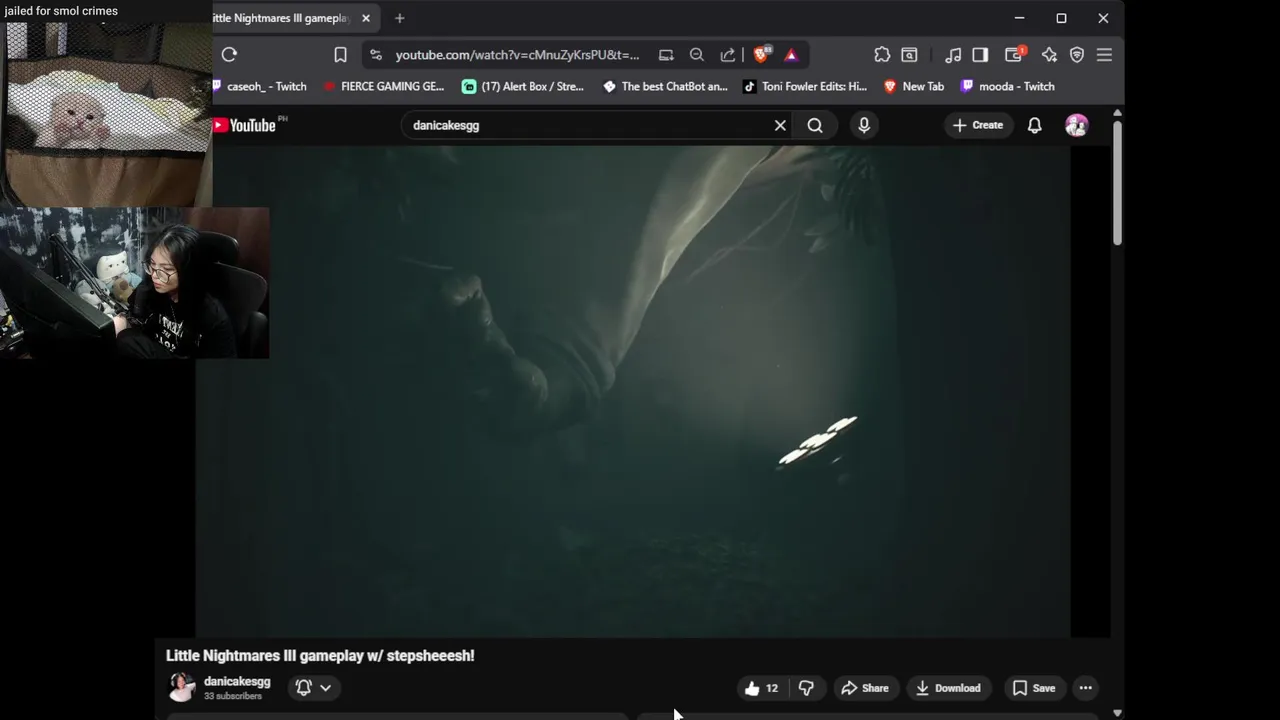Viewport: 1280px width, 720px height.
Task: Share the video using Share button
Action: coord(865,688)
